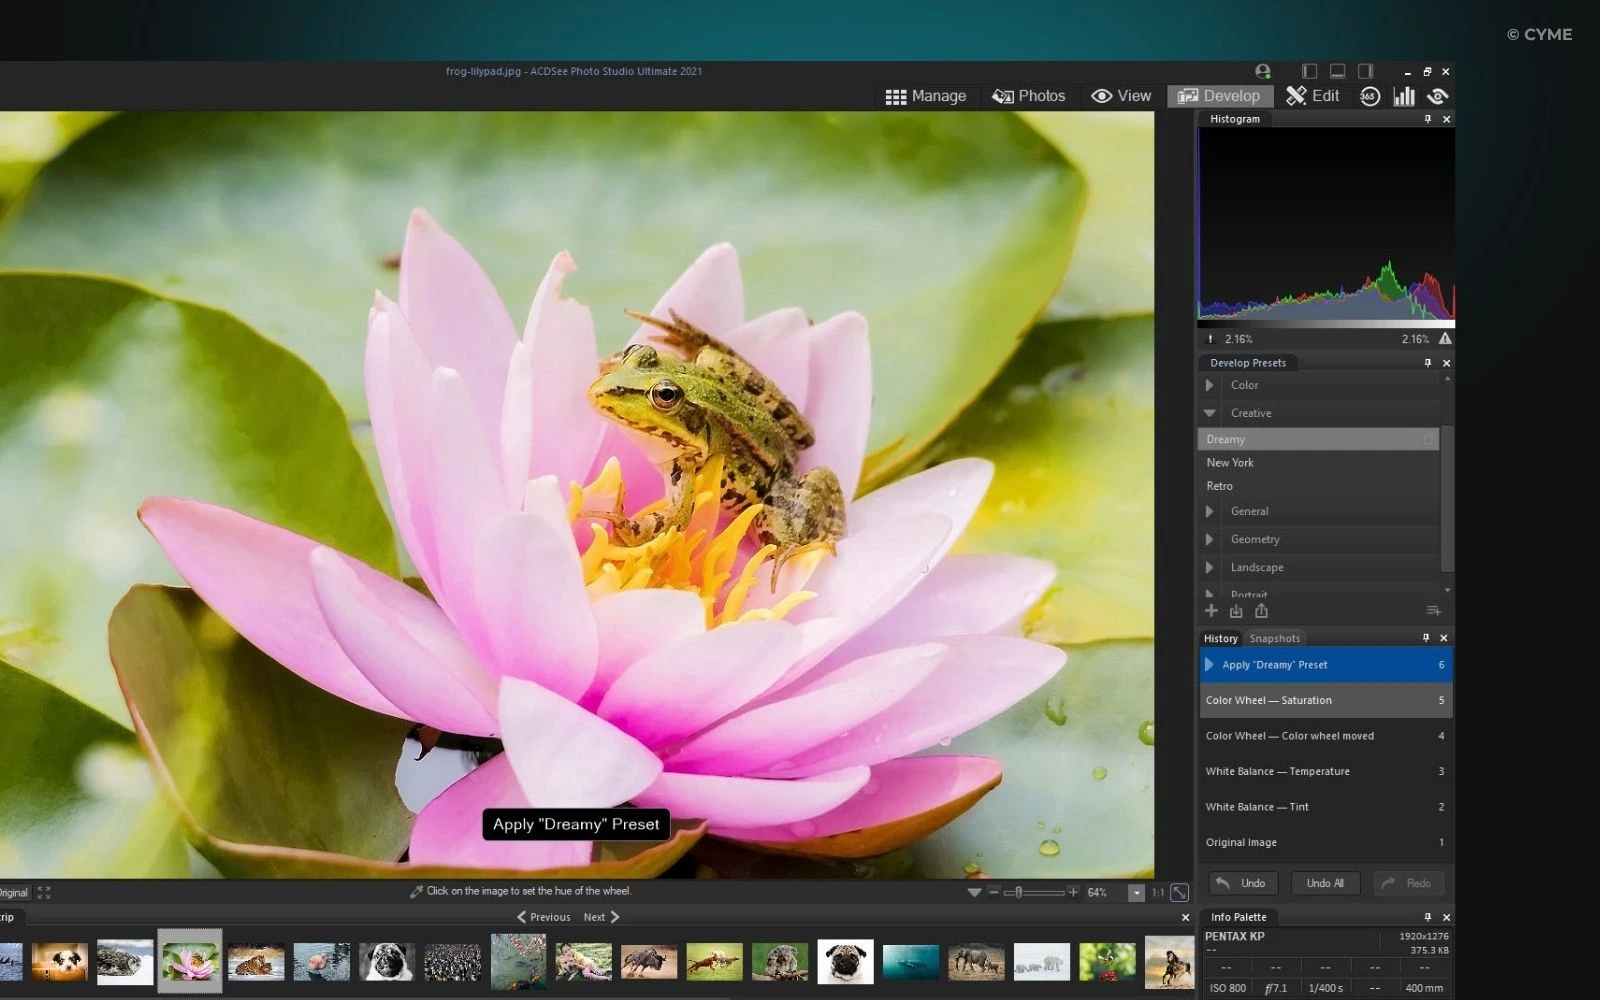
Task: Click the zoom in plus icon
Action: pyautogui.click(x=1073, y=892)
